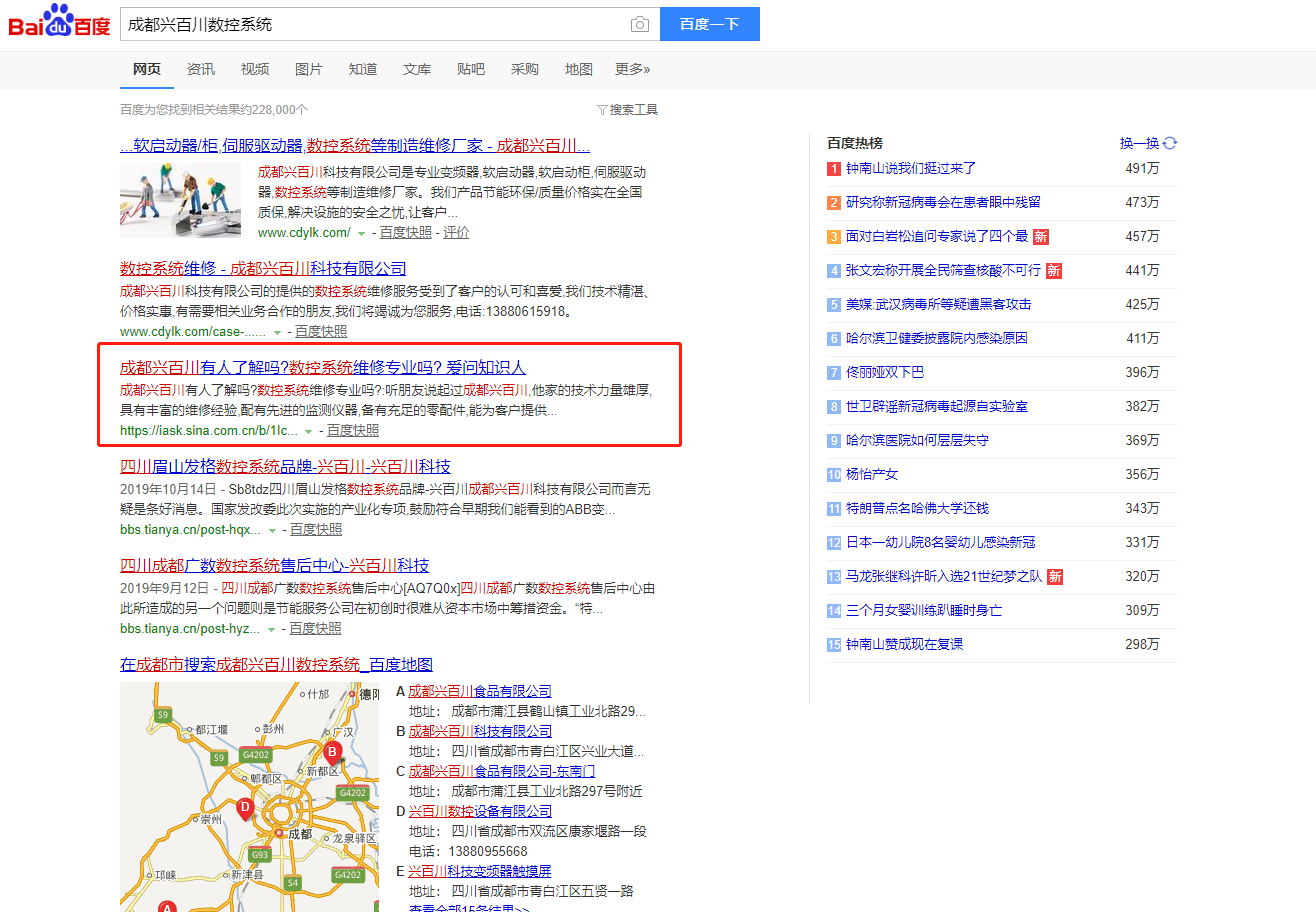Open 搜索工具 search tools

tap(627, 110)
